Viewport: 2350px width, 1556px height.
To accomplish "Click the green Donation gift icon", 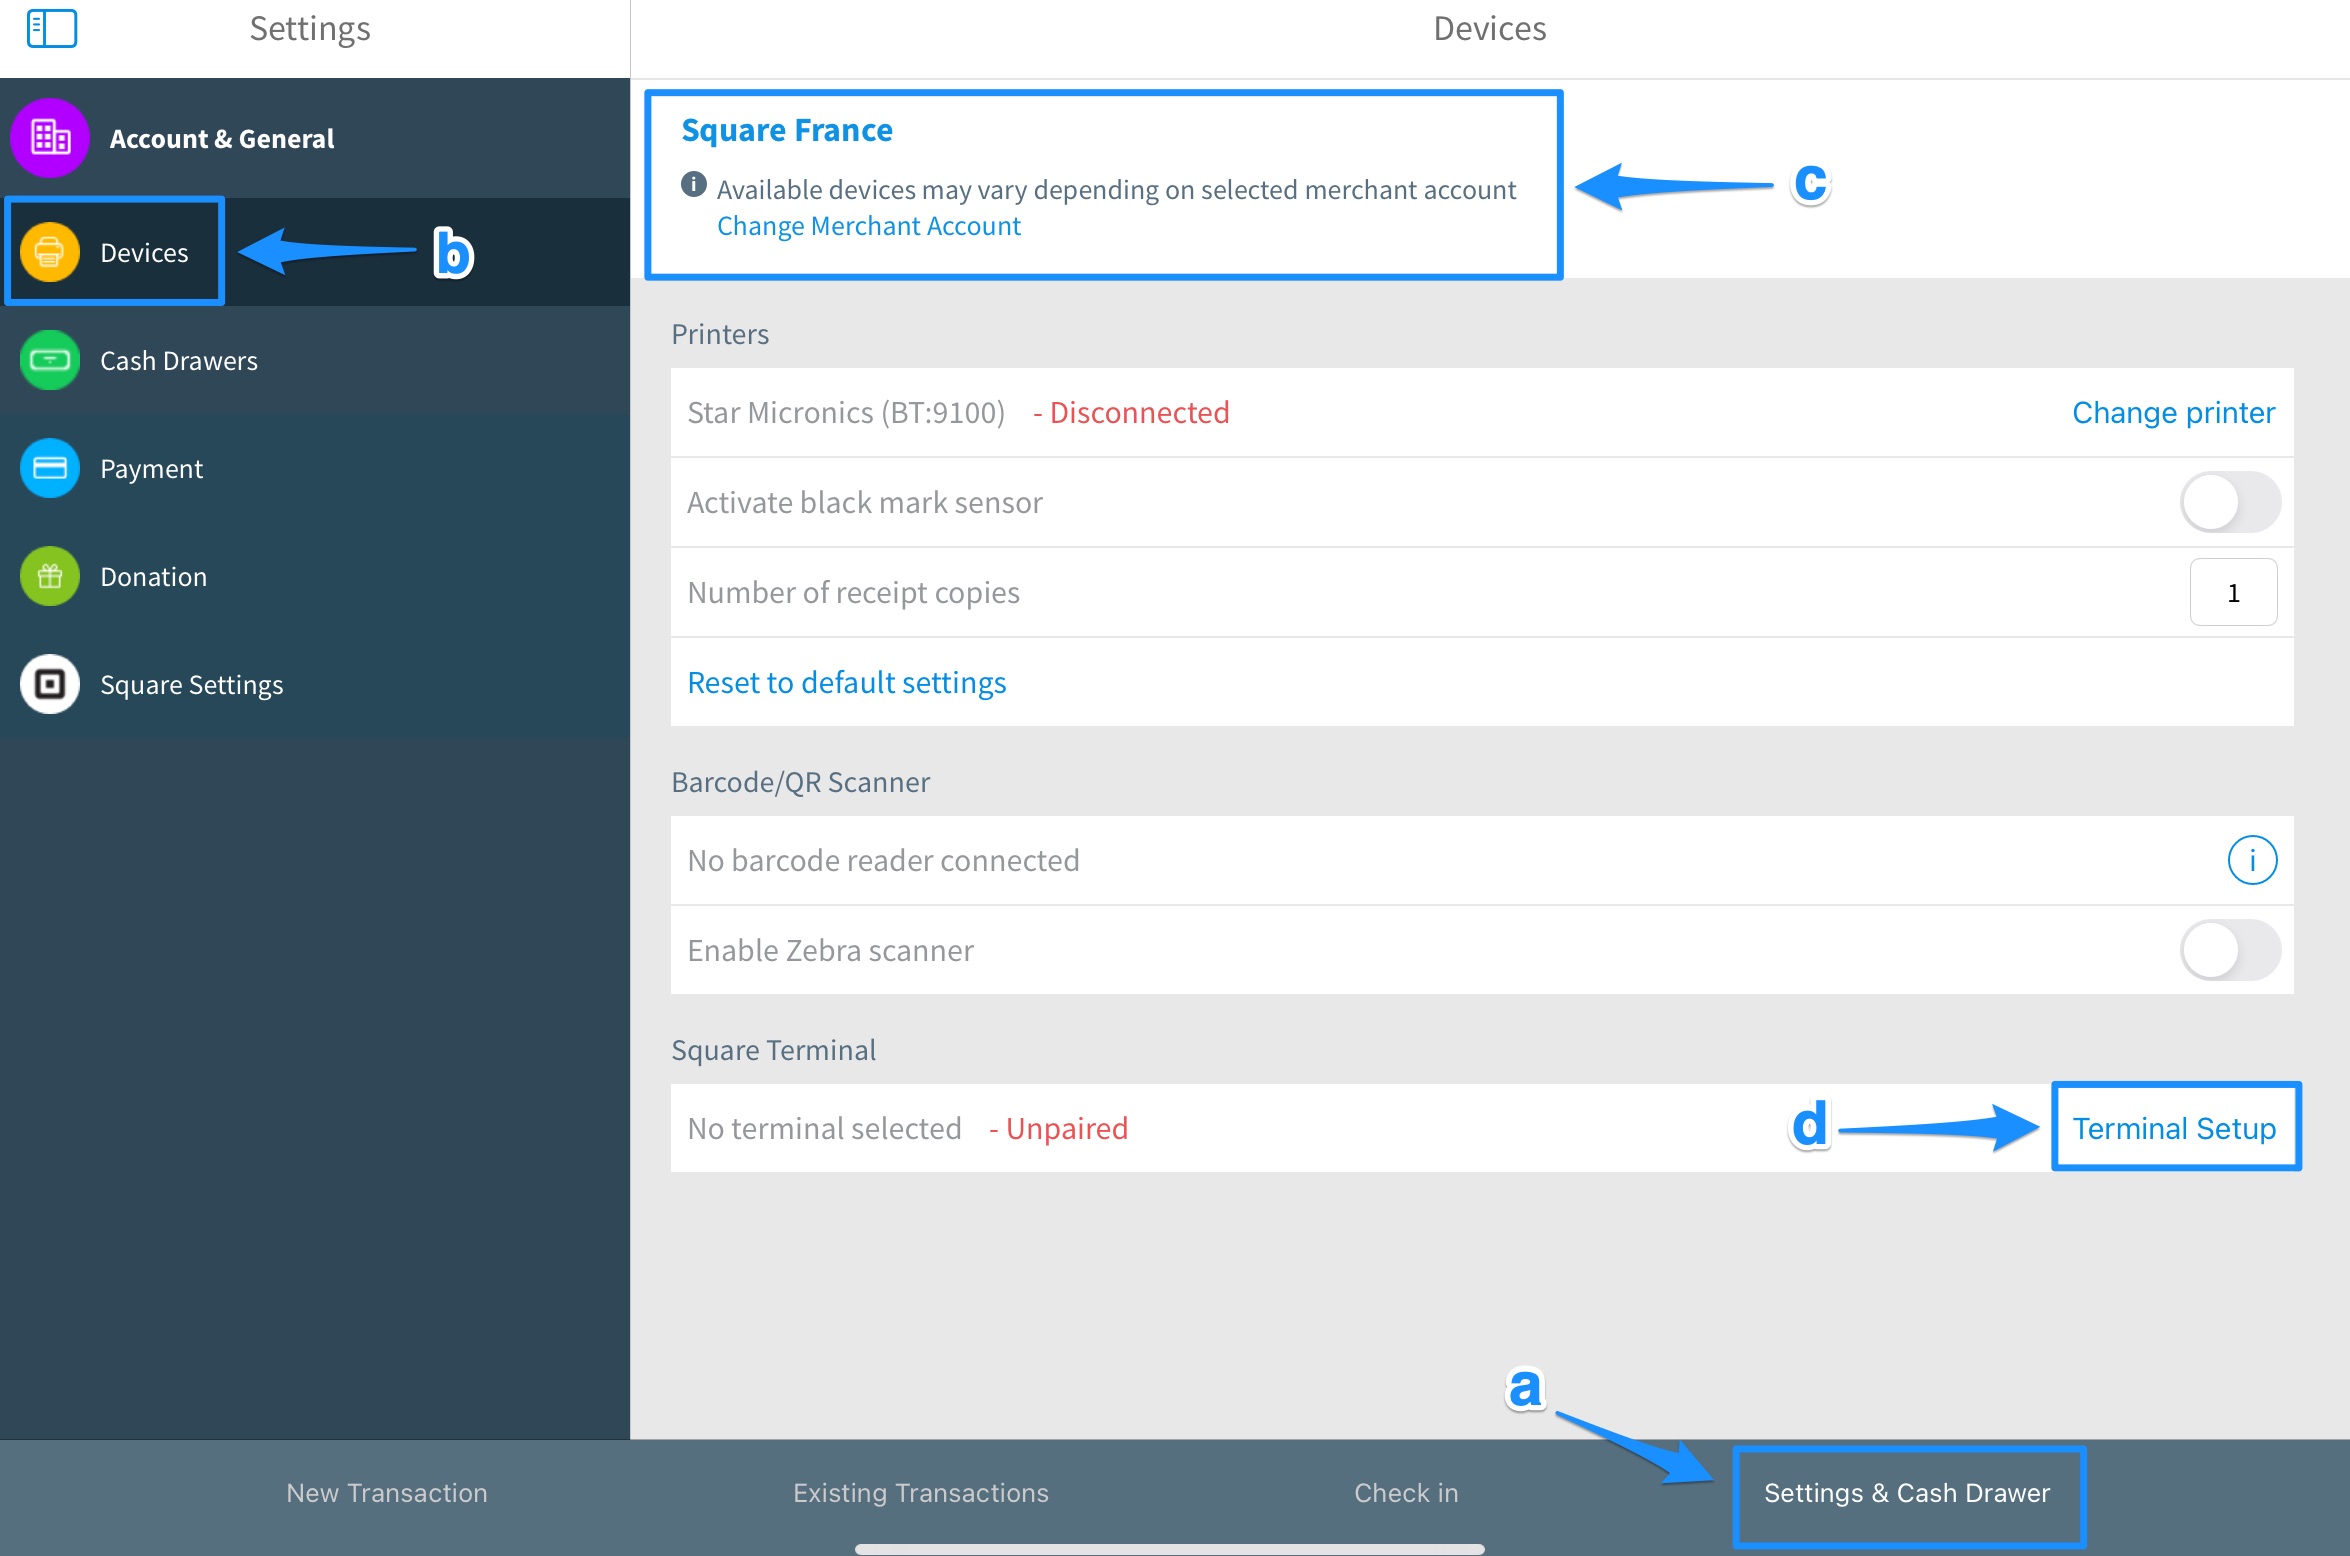I will pyautogui.click(x=50, y=576).
